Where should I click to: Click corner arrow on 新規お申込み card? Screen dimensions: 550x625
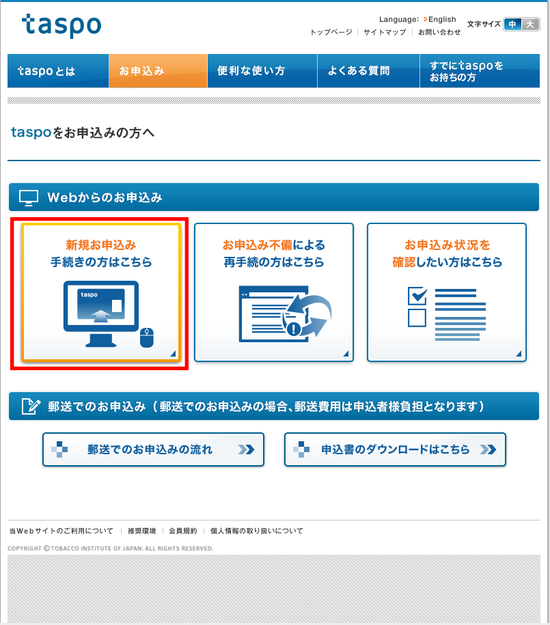tap(173, 354)
